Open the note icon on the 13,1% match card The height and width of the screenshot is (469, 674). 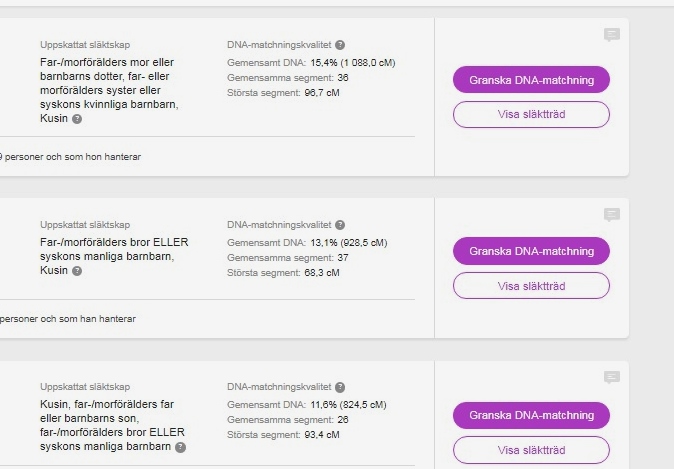point(612,215)
